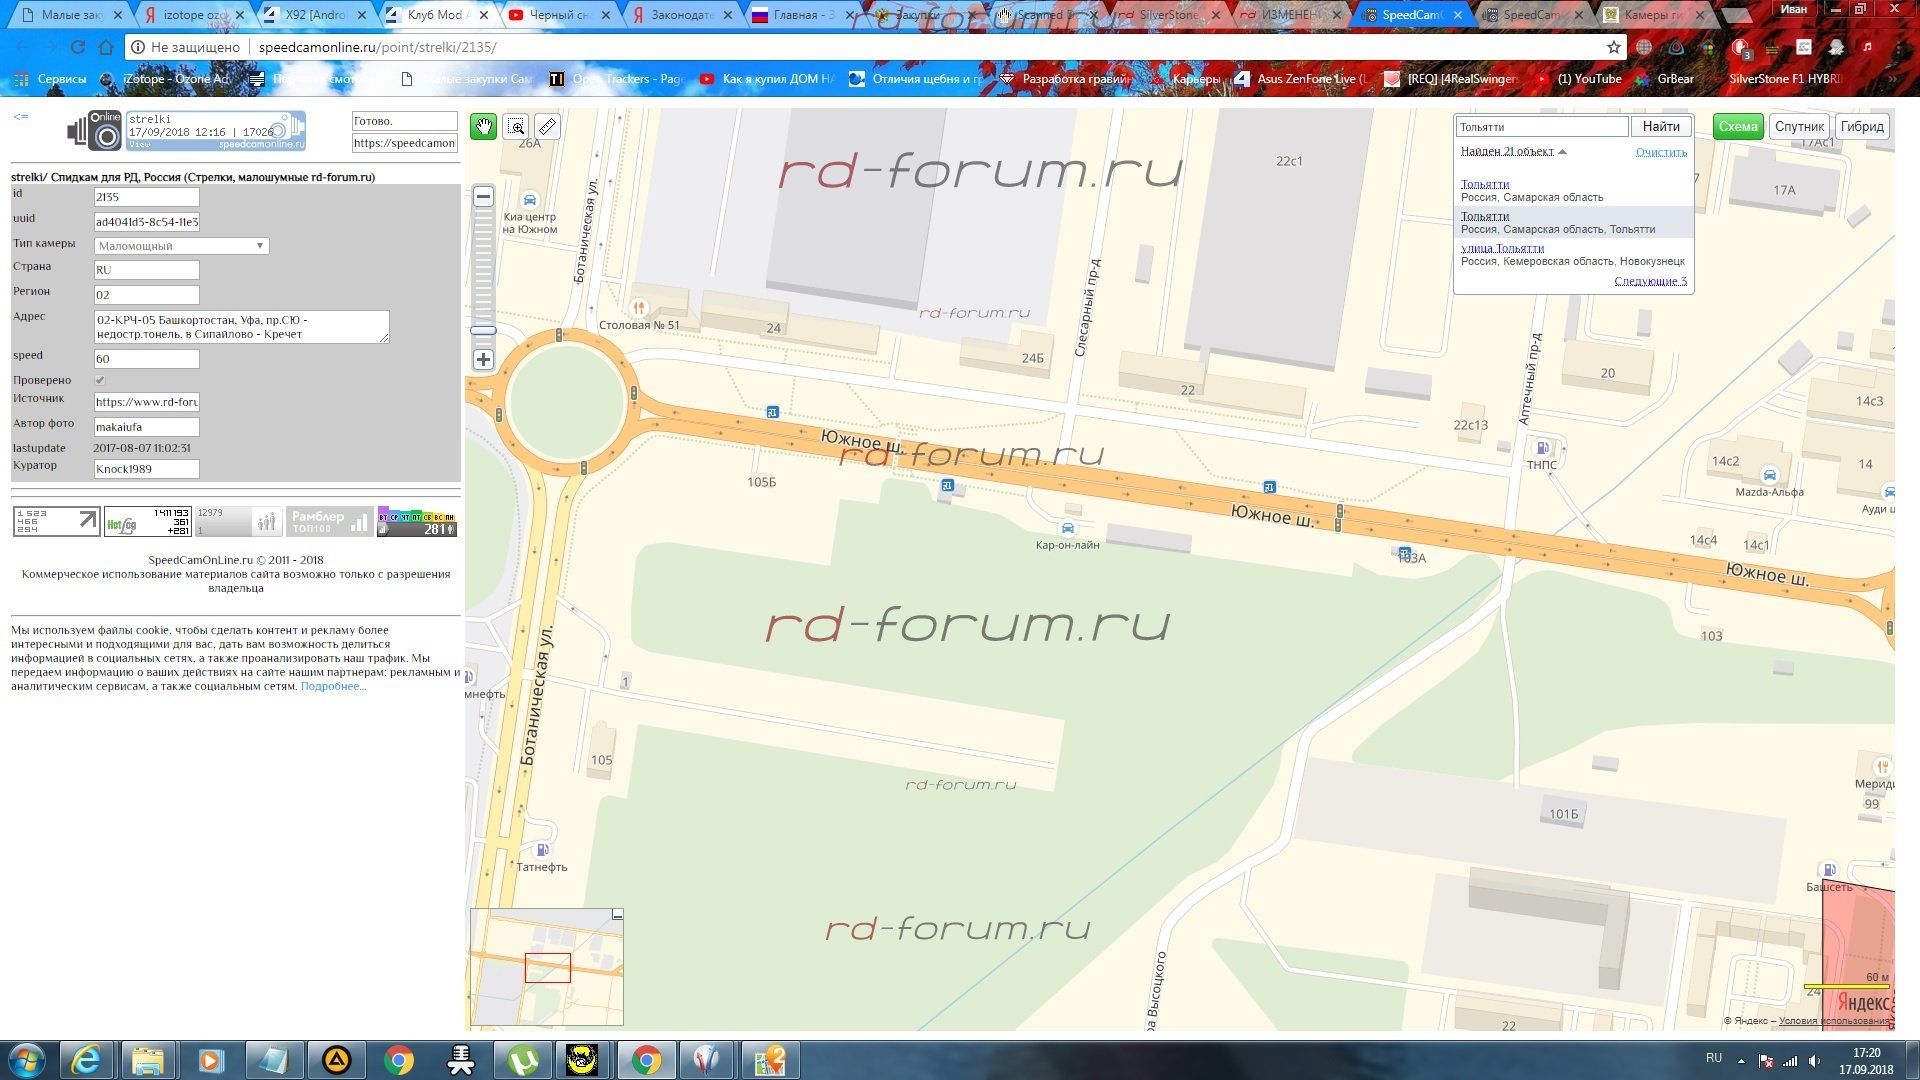This screenshot has height=1080, width=1920.
Task: Click the browser reload page icon
Action: click(78, 47)
